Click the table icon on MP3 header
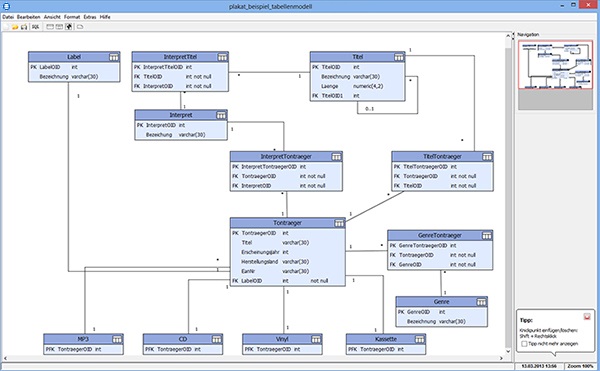This screenshot has height=371, width=600. pyautogui.click(x=117, y=339)
